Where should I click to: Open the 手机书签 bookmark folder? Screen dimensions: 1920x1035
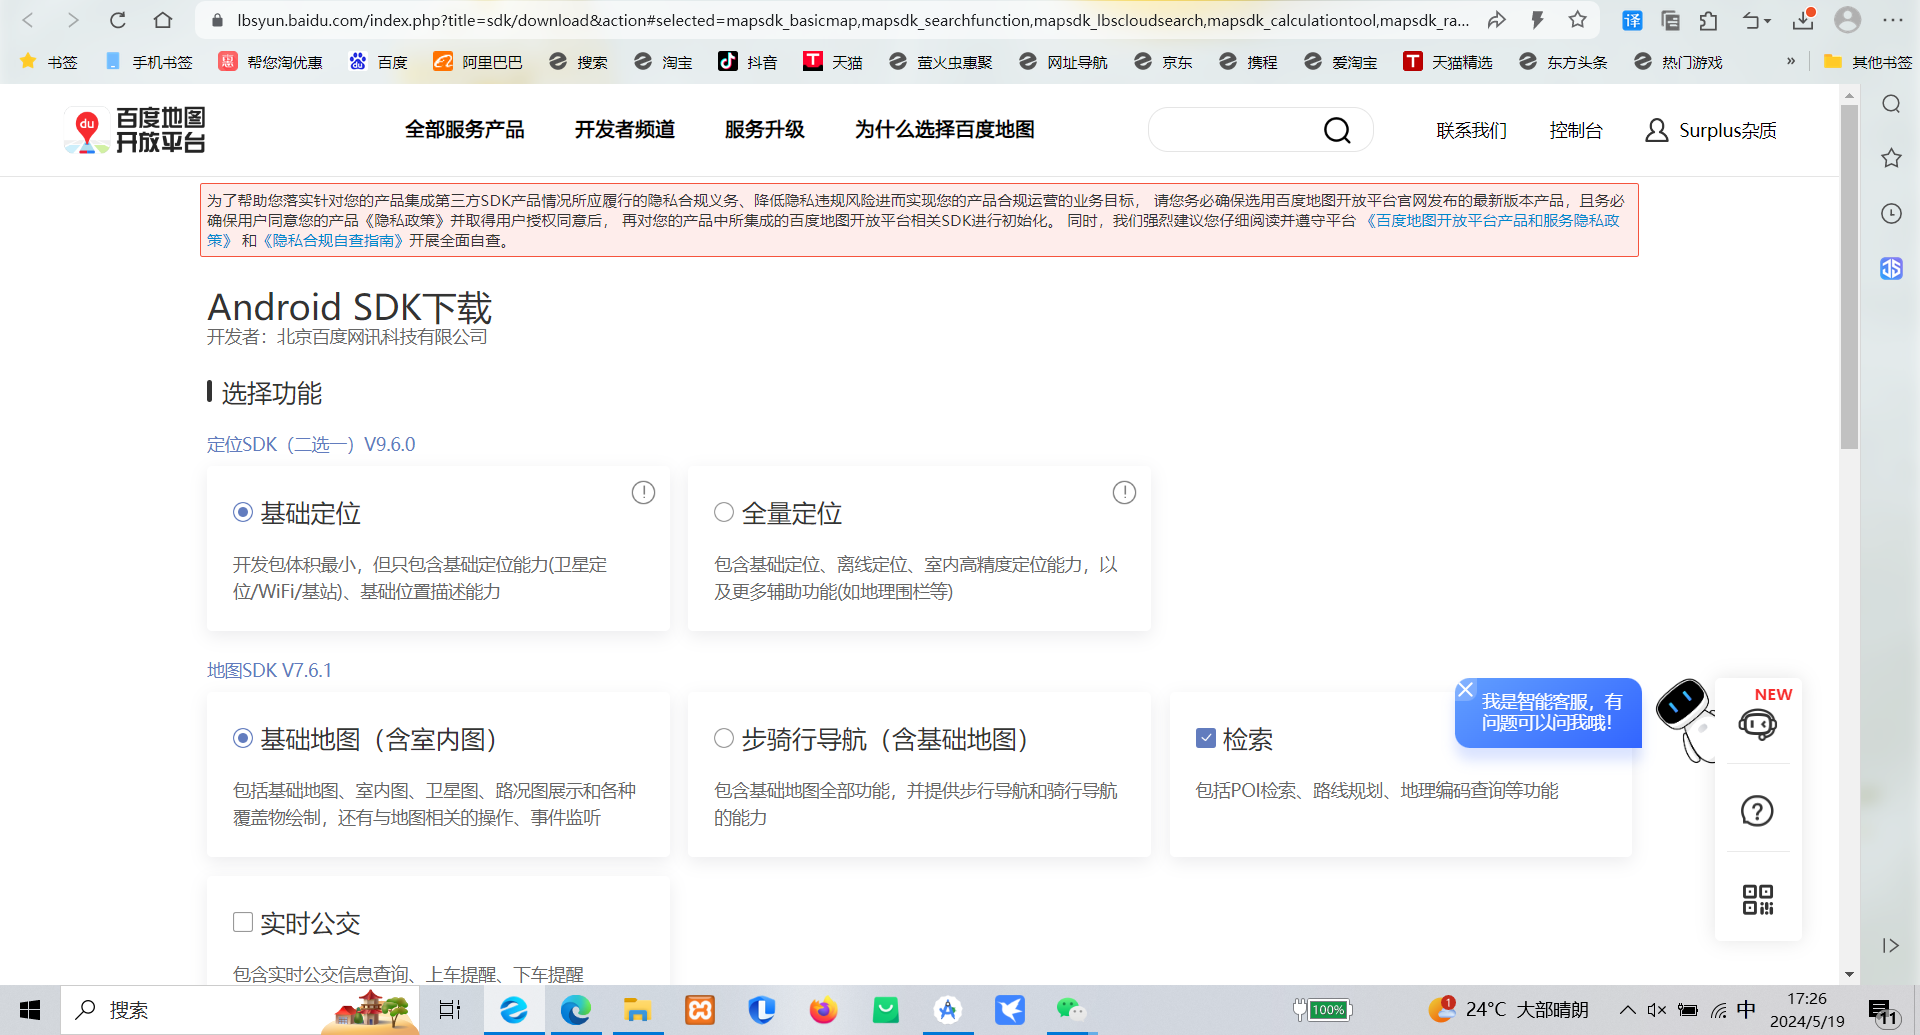(x=148, y=62)
